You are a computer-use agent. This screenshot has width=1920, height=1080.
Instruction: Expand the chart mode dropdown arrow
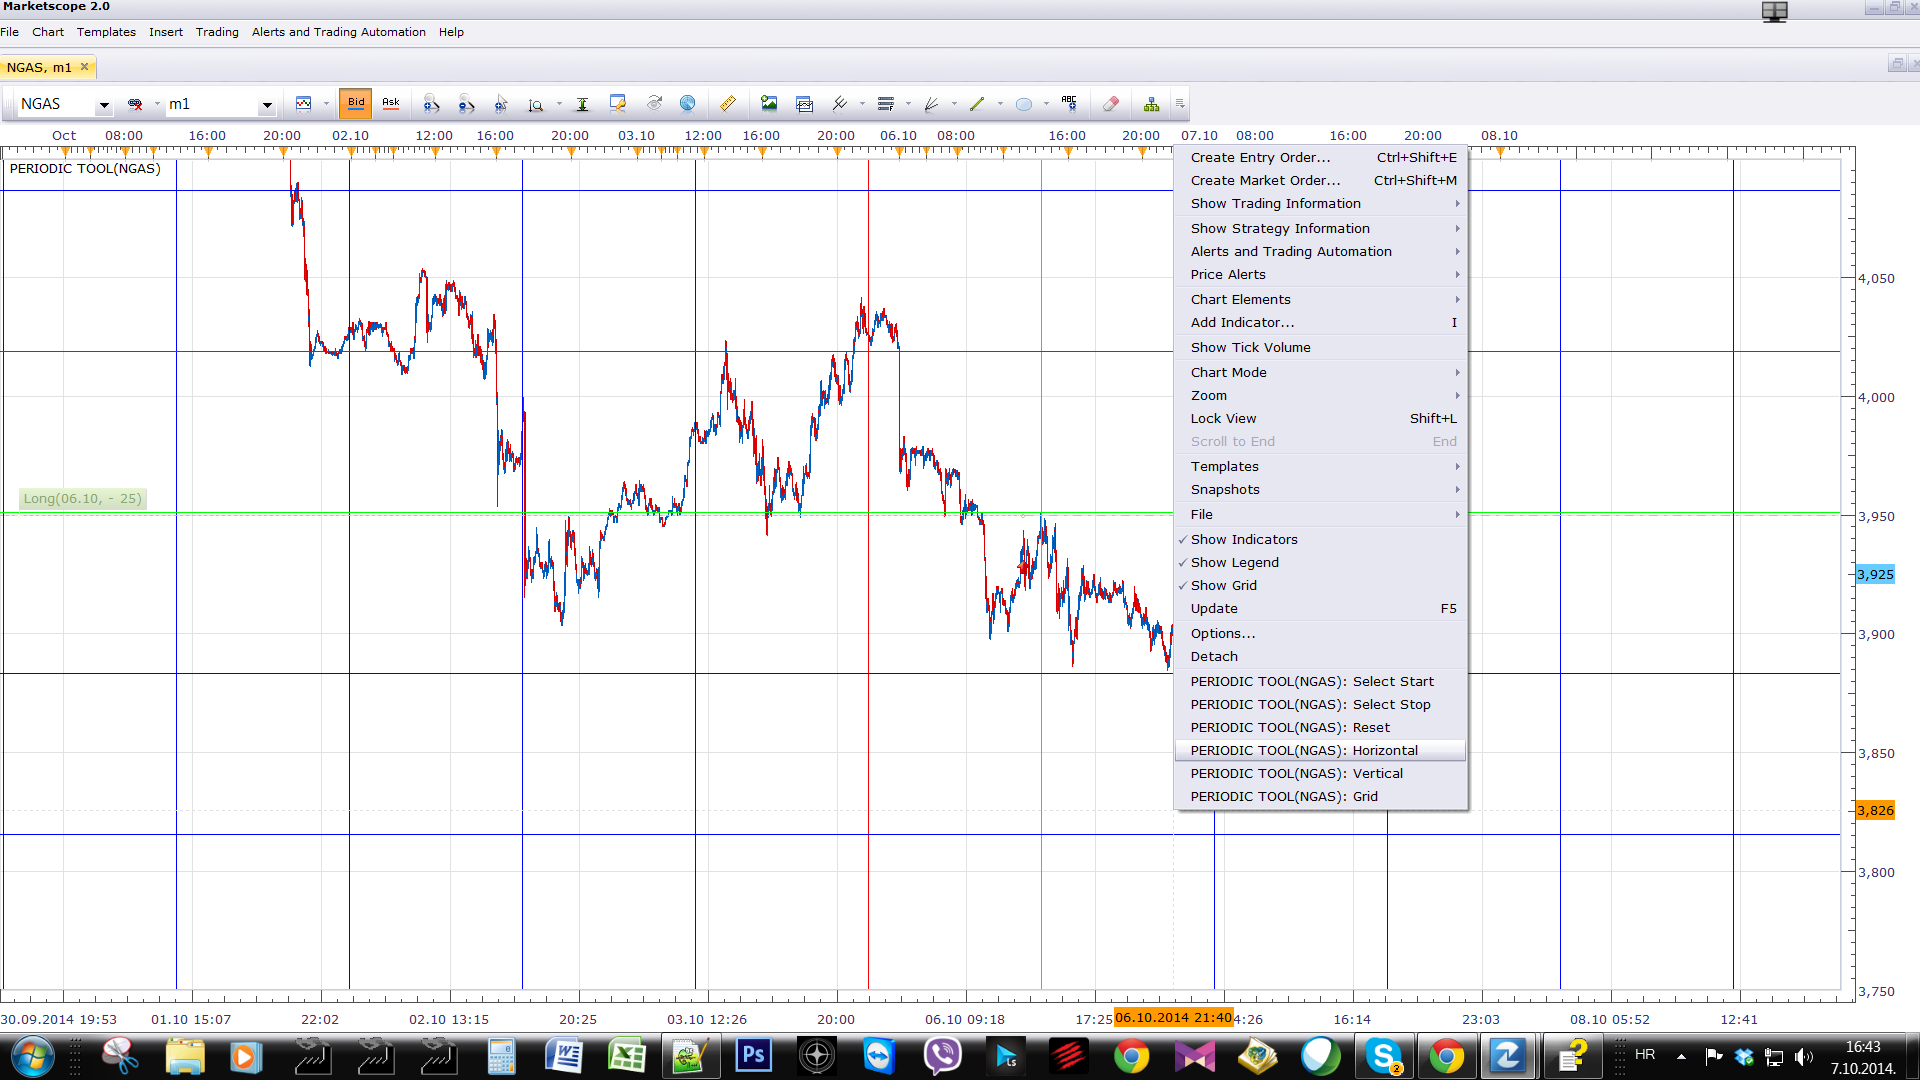[x=326, y=103]
